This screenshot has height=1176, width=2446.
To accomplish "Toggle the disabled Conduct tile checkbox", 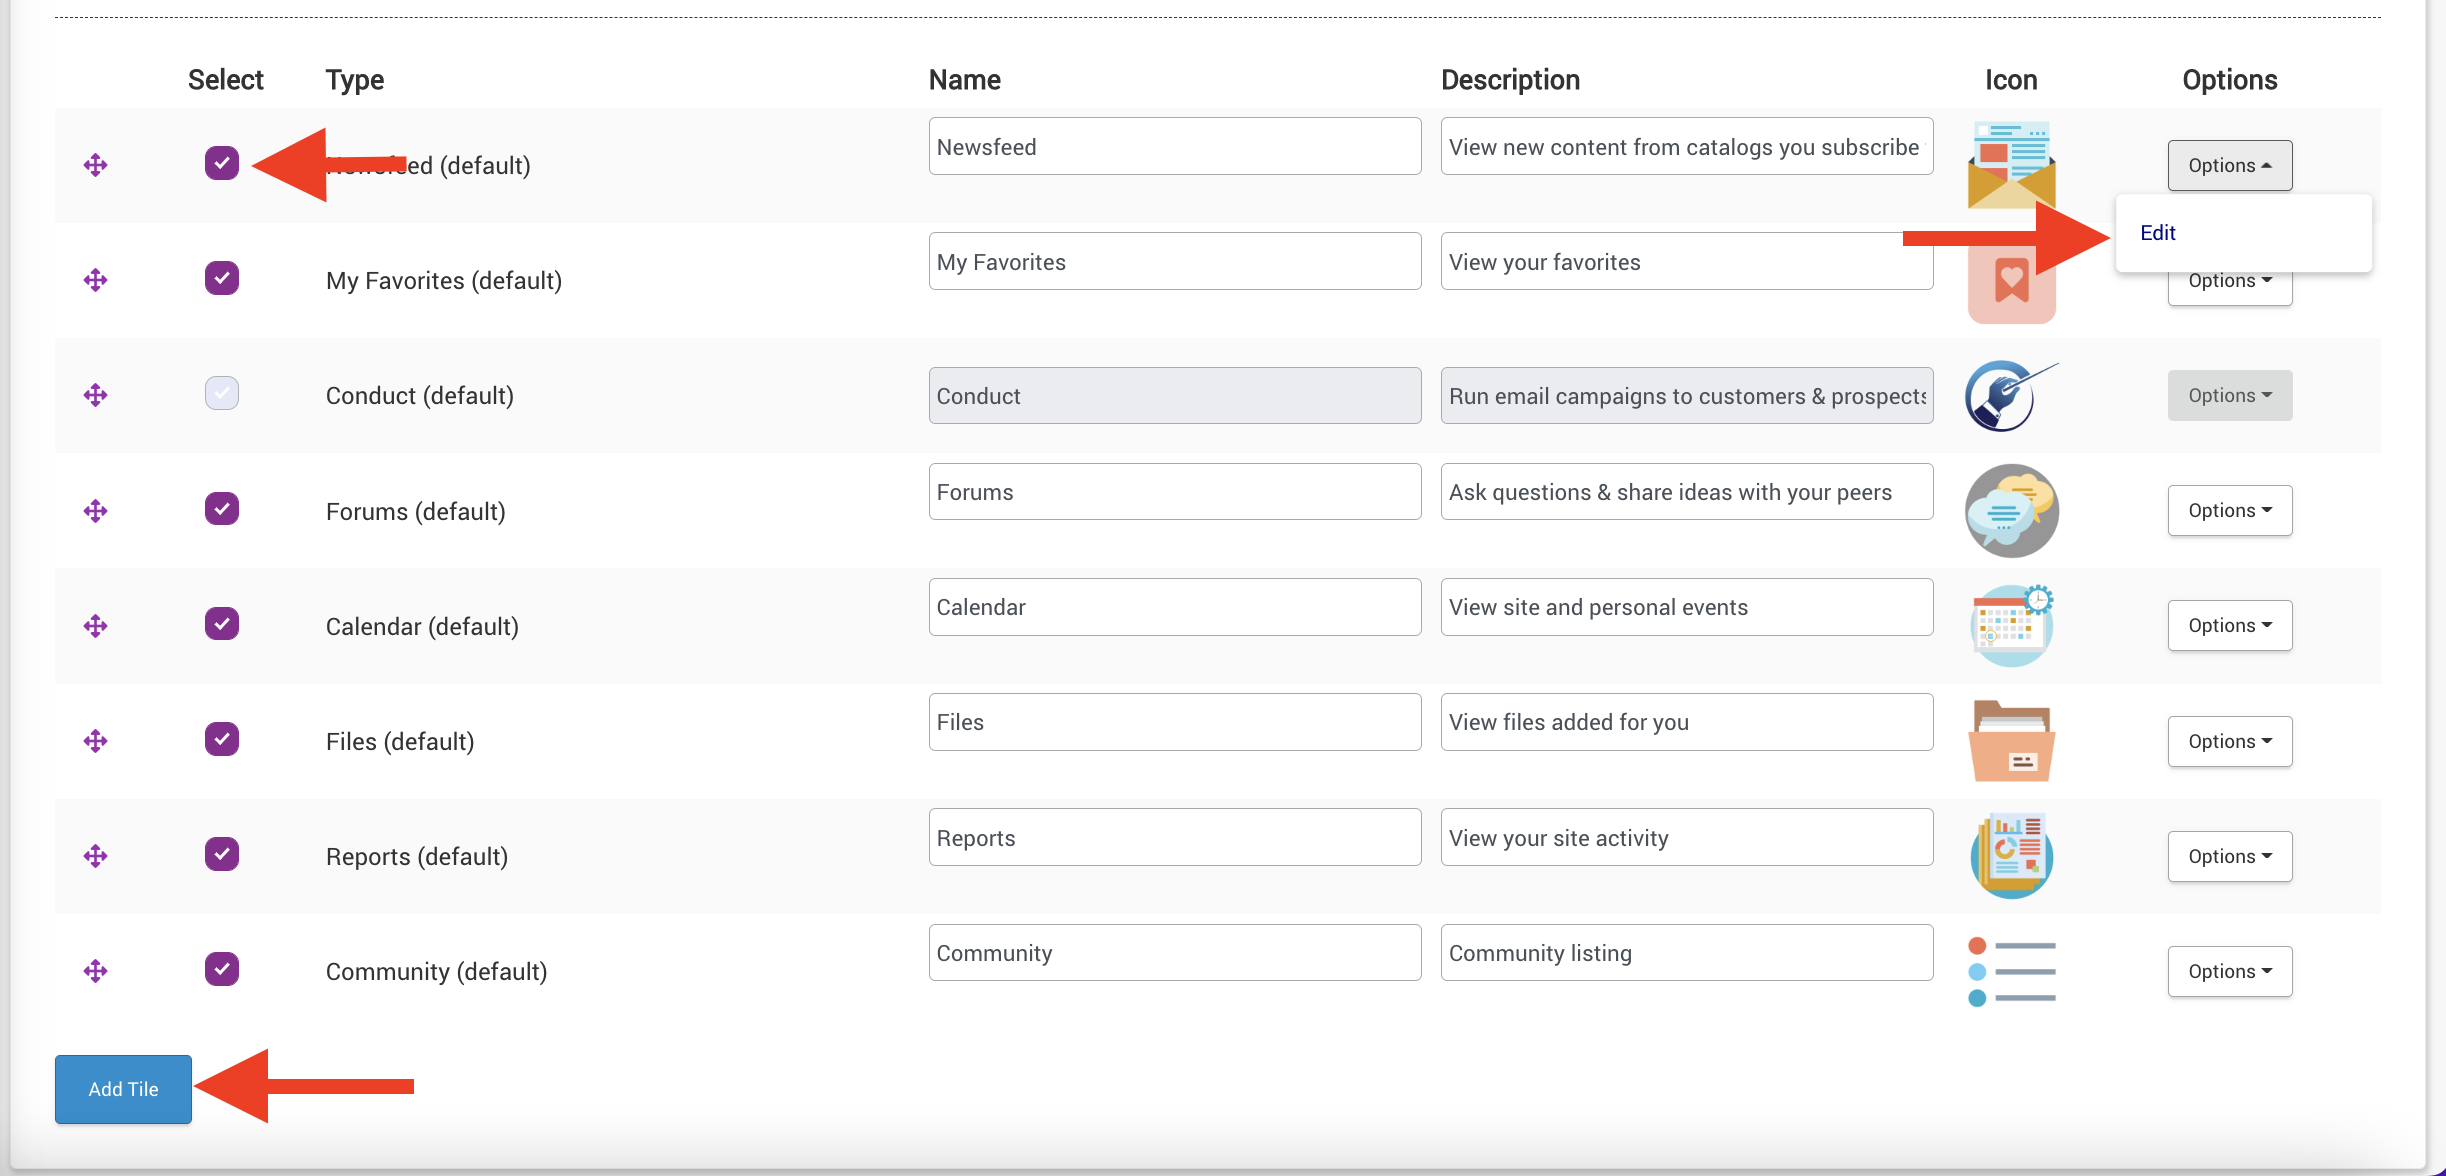I will pyautogui.click(x=222, y=393).
